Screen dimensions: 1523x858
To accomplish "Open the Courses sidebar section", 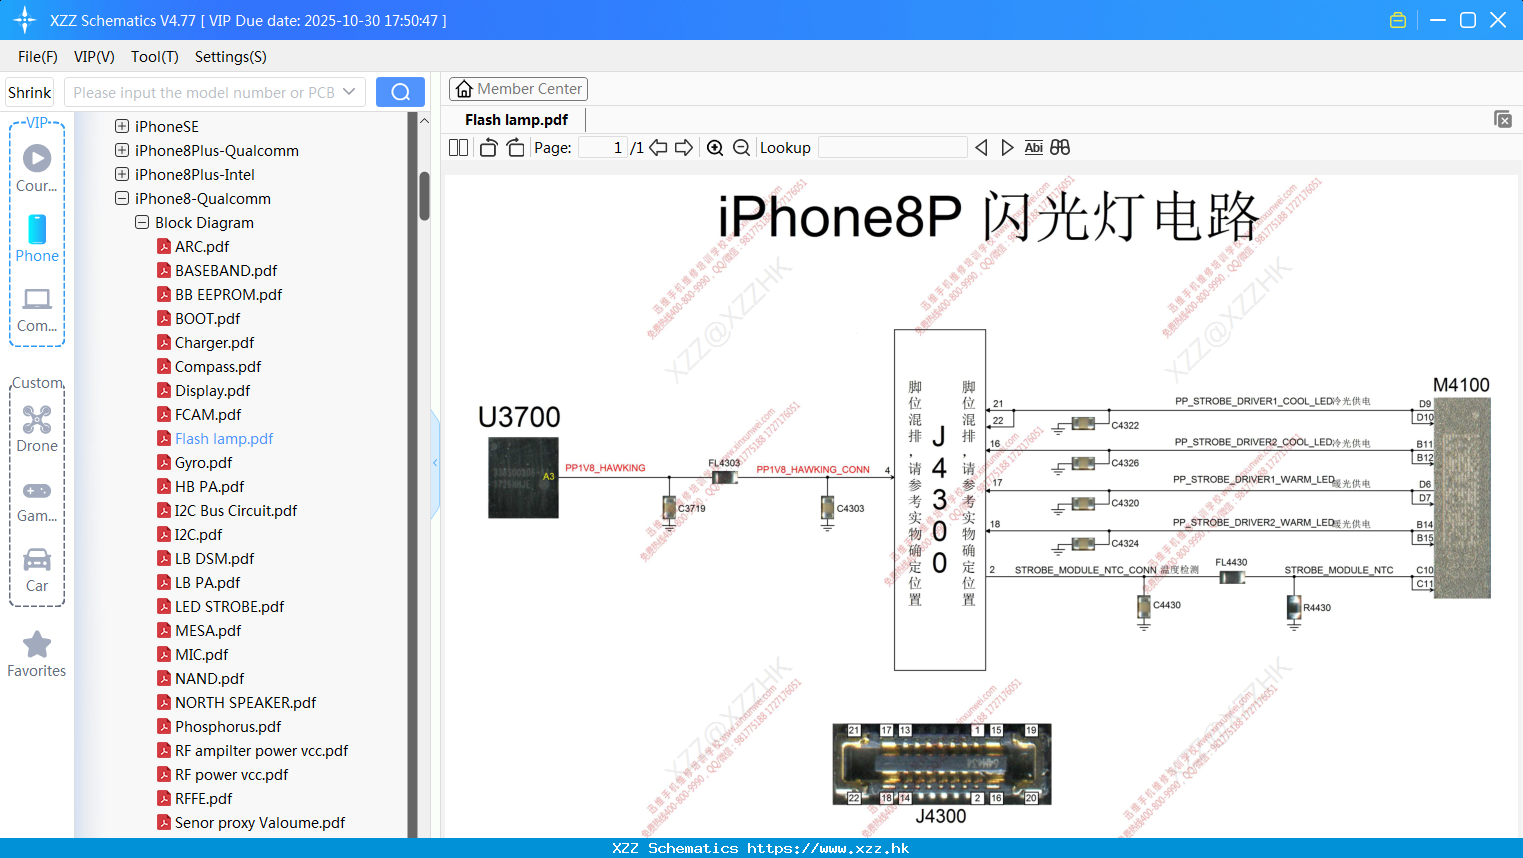I will [x=37, y=168].
